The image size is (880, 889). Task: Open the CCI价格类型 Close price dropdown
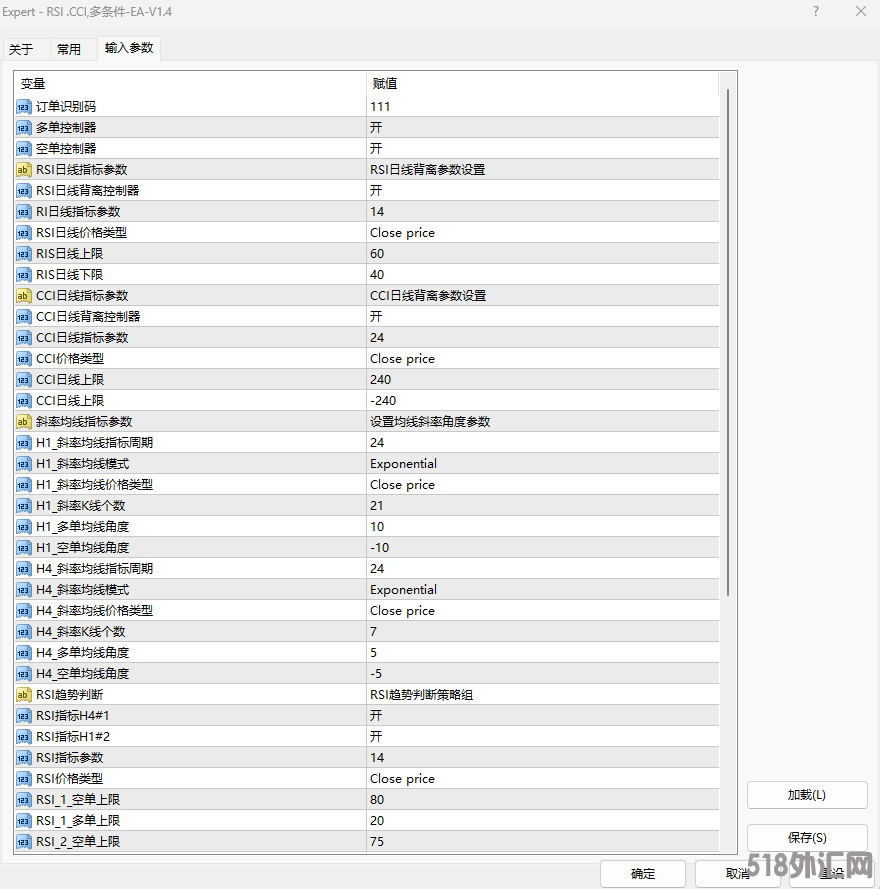(x=543, y=358)
